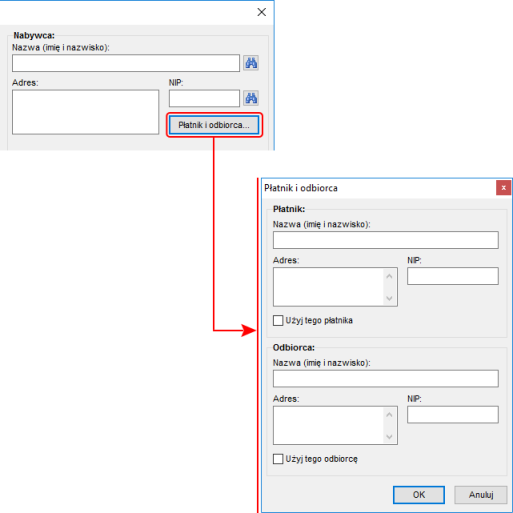Close the Nabywca window with X
Viewport: 513px width, 513px height.
(x=262, y=12)
